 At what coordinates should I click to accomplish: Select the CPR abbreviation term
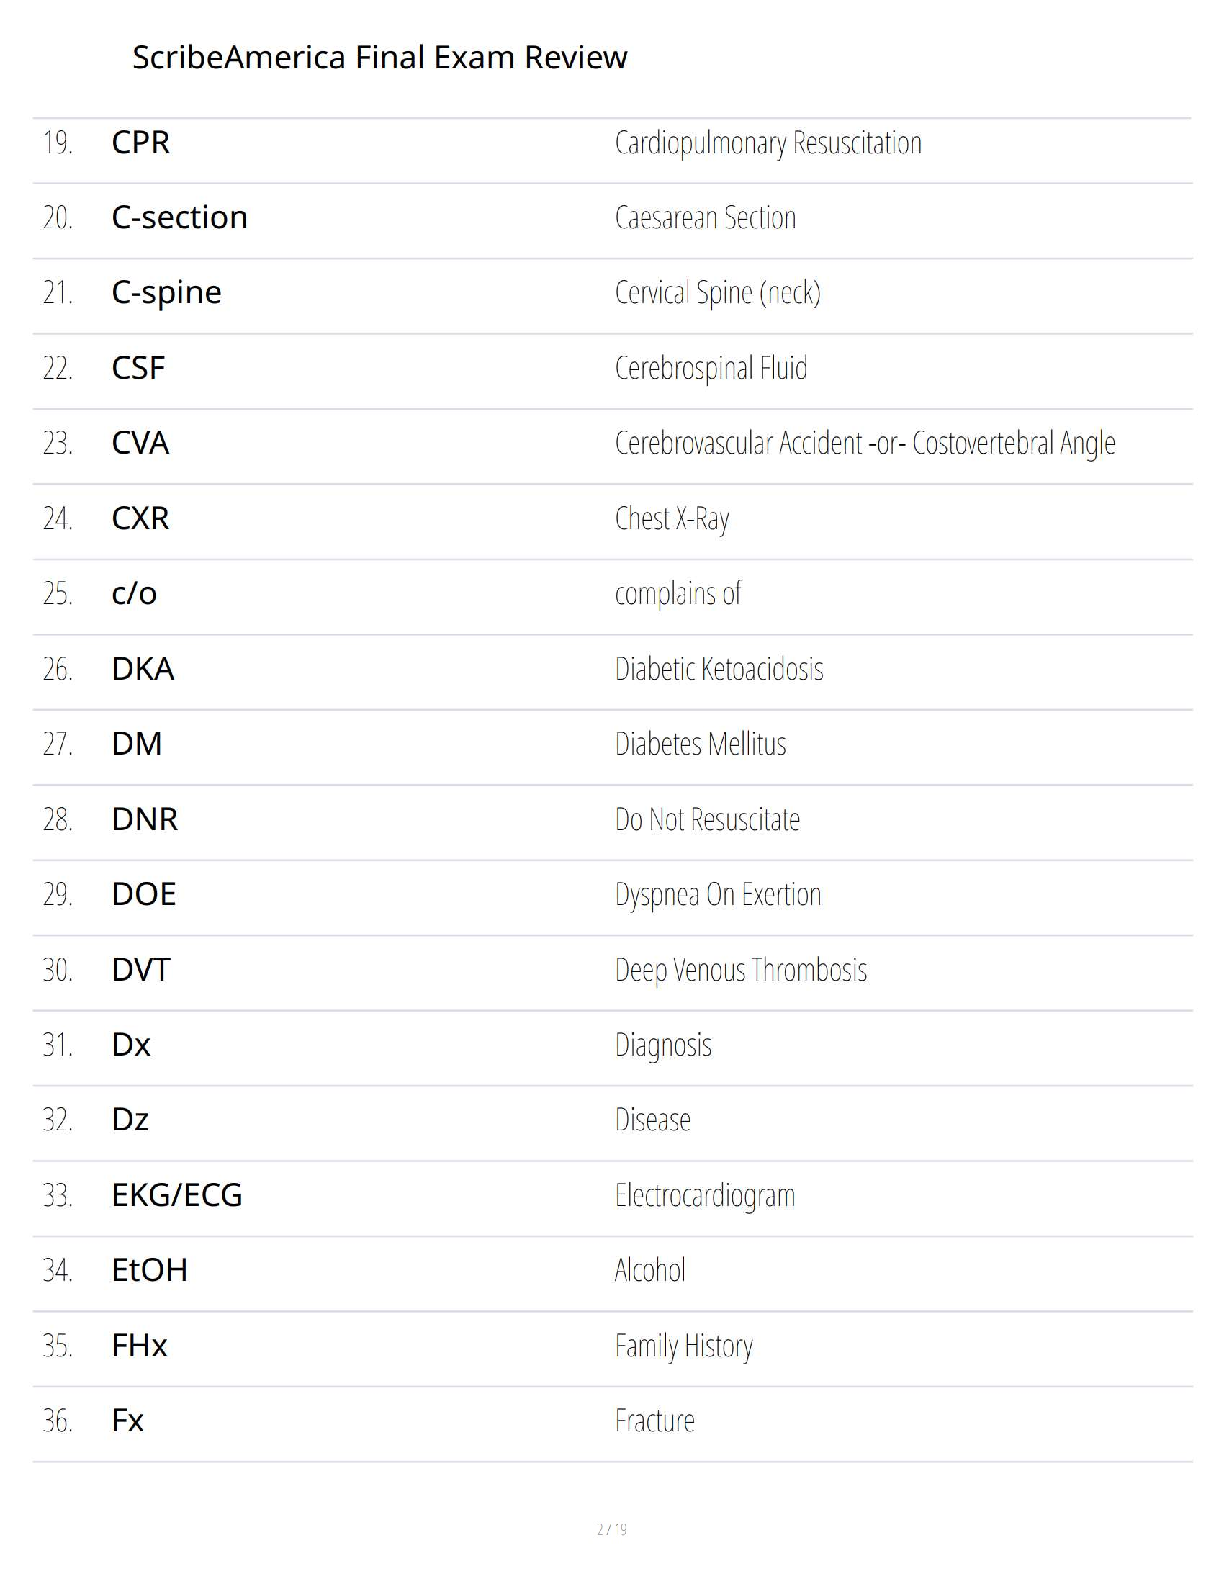pos(141,143)
